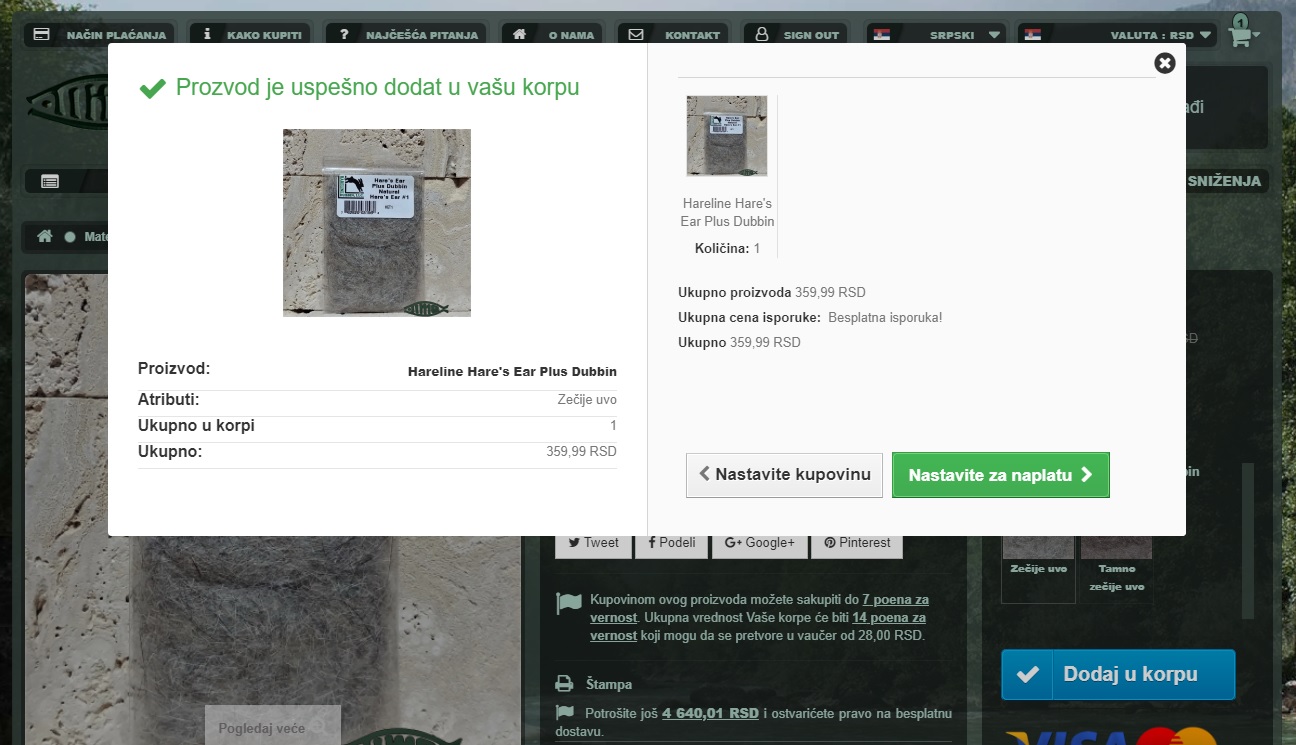Click Nastavite za naplatu button
The width and height of the screenshot is (1296, 745).
1001,475
